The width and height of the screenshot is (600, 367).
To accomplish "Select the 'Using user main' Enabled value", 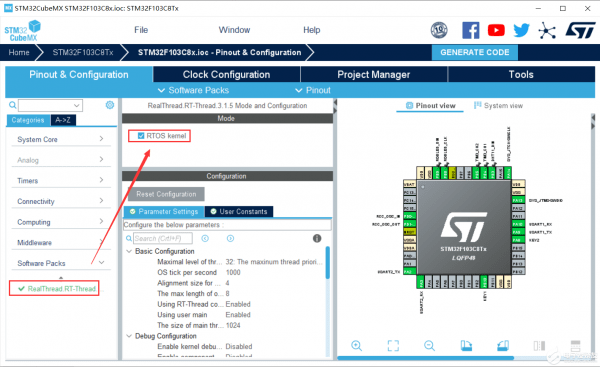I will [238, 315].
